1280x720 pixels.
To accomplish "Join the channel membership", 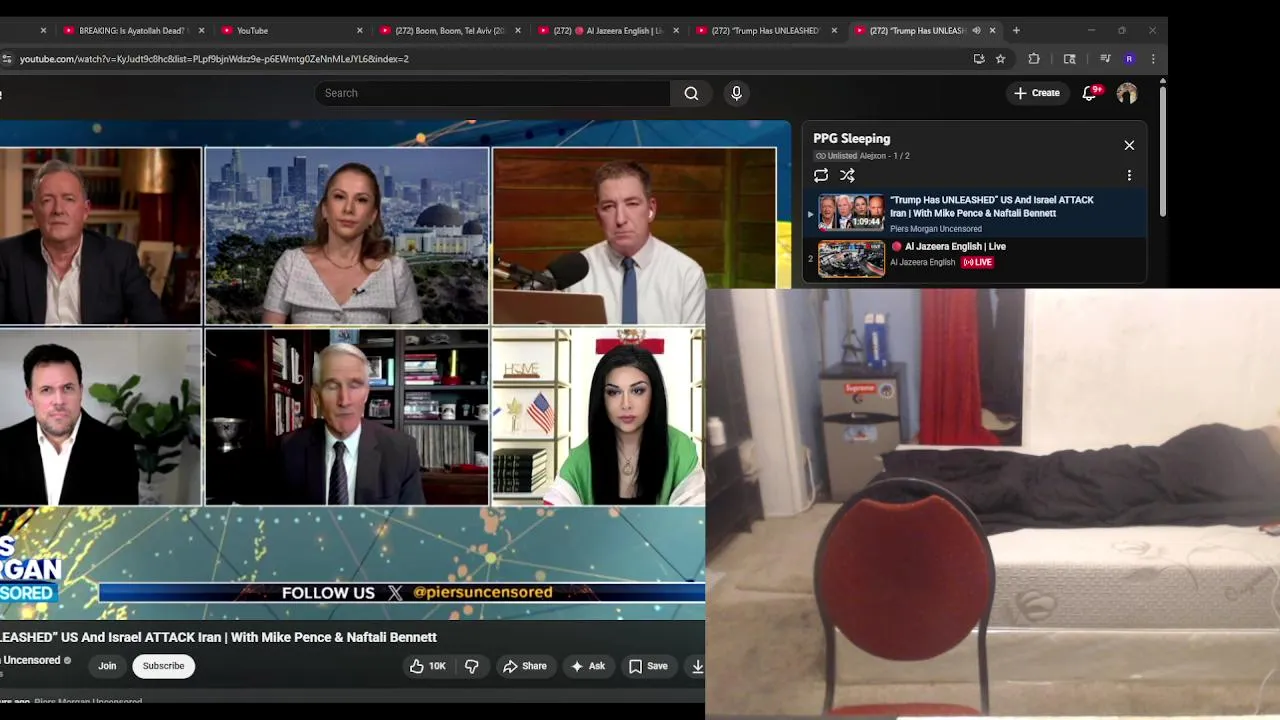I will click(107, 666).
